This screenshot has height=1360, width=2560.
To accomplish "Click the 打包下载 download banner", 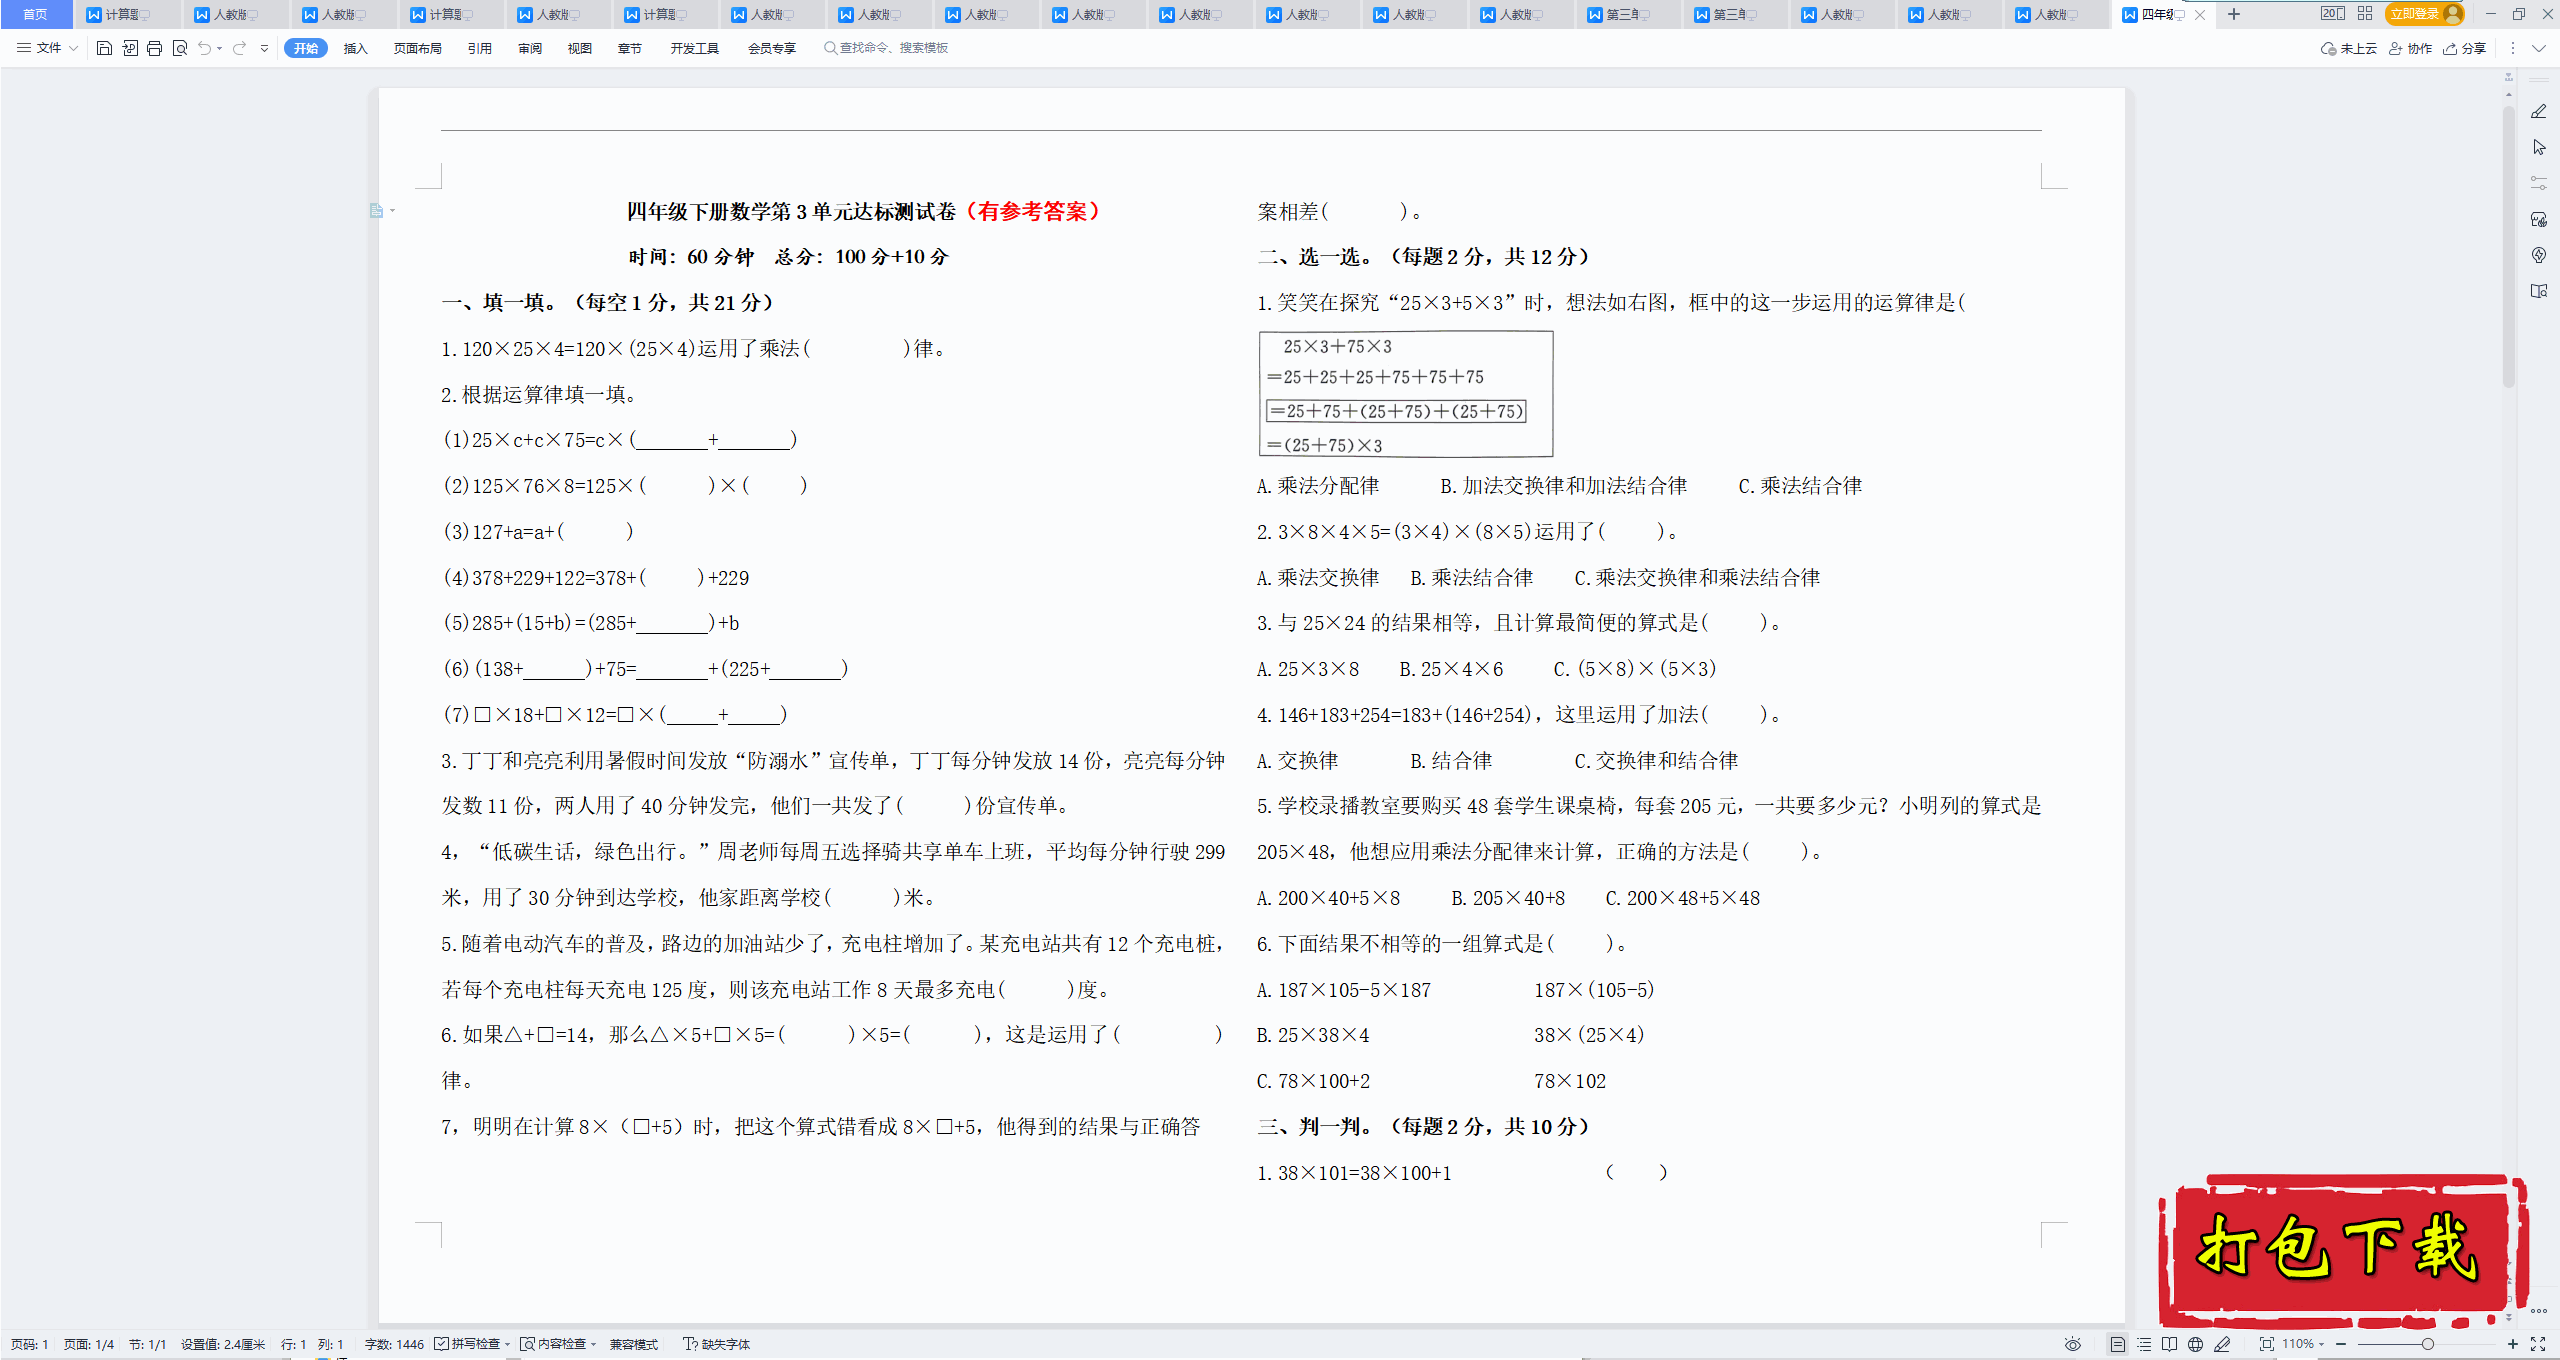I will click(x=2342, y=1250).
